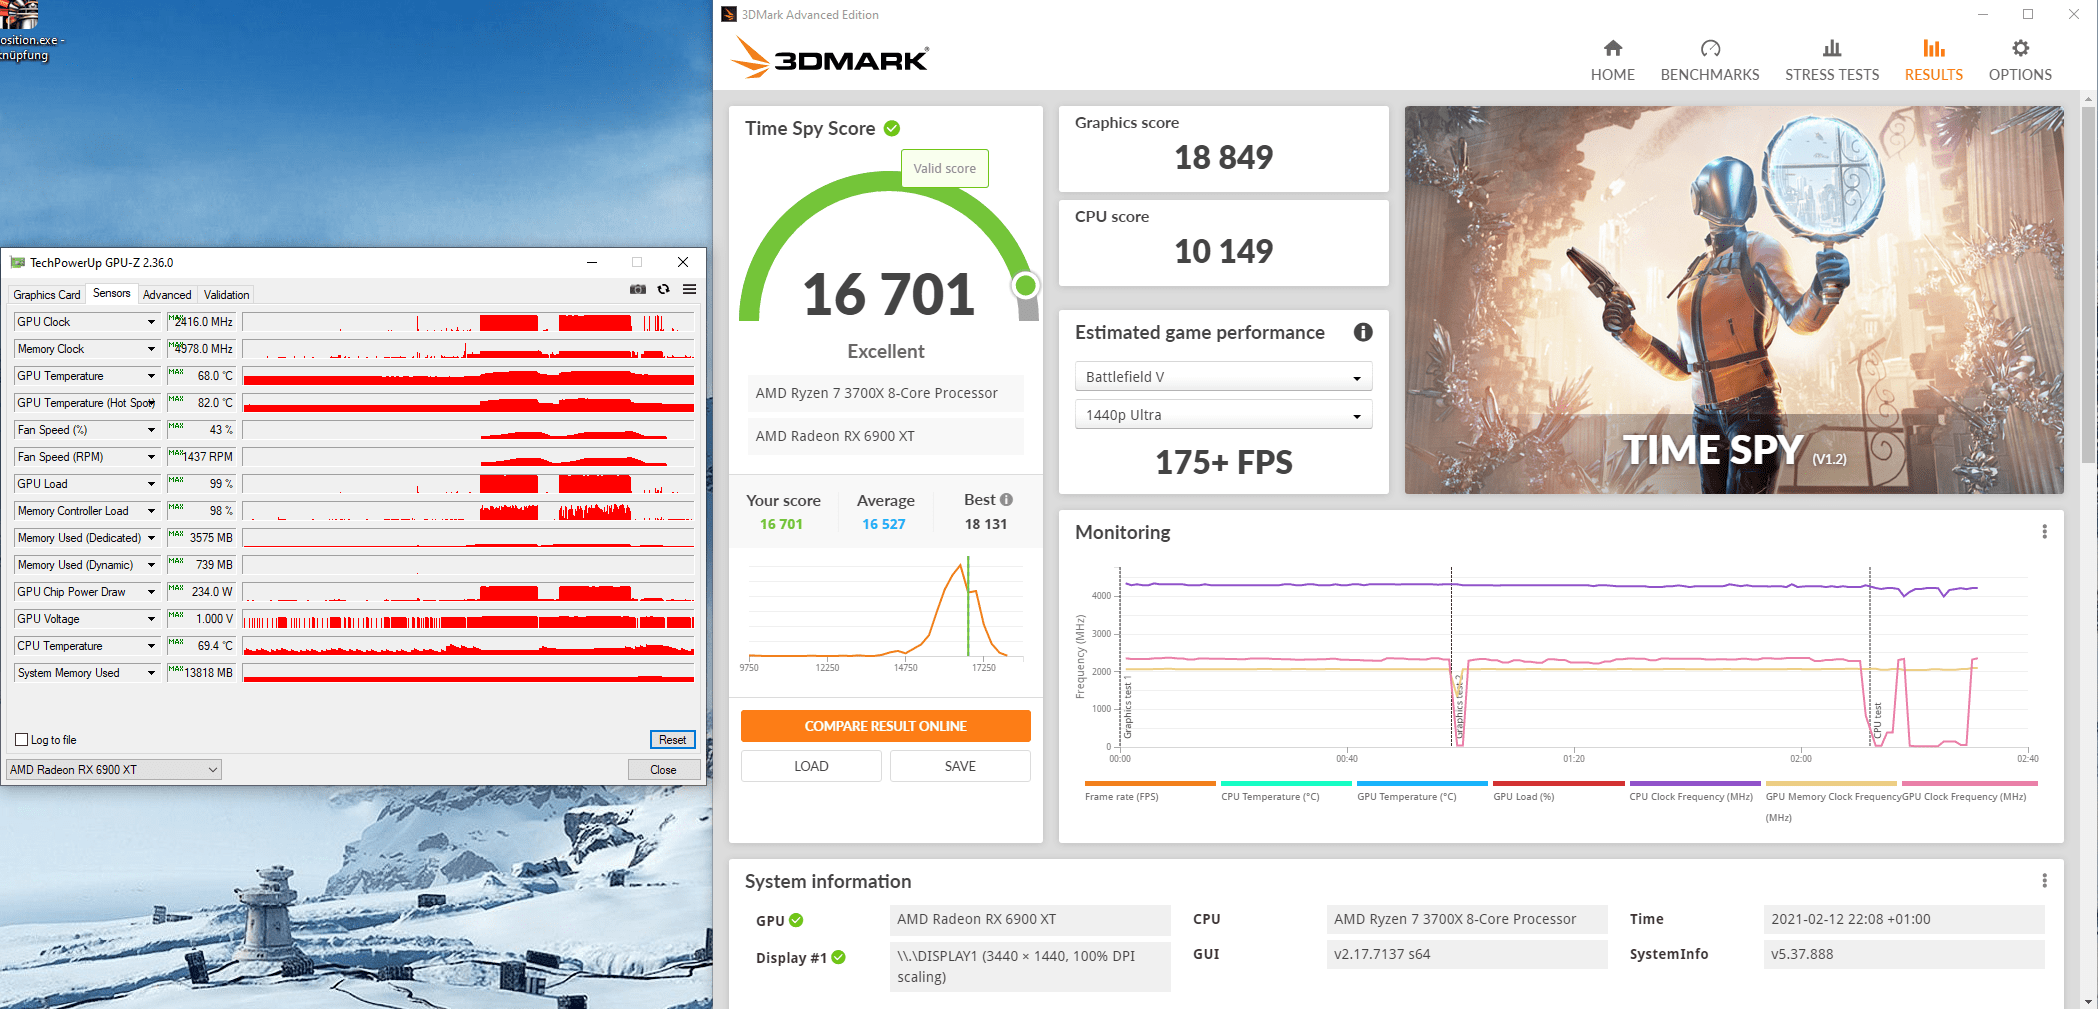Switch to the Graphics Card tab
The image size is (2098, 1009).
(47, 295)
